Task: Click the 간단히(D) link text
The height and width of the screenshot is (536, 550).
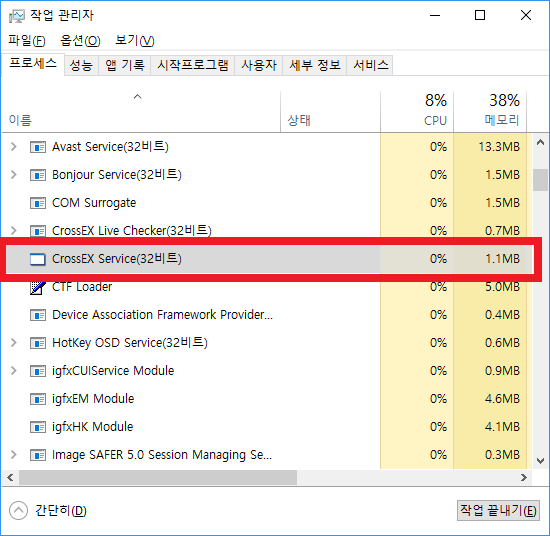Action: click(x=61, y=511)
